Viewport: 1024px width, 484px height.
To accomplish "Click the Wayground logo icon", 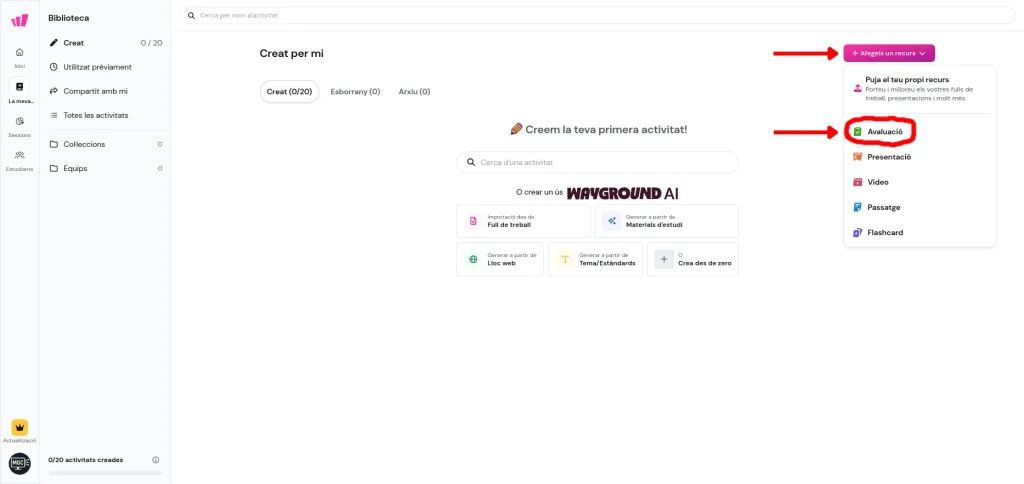I will pos(20,20).
